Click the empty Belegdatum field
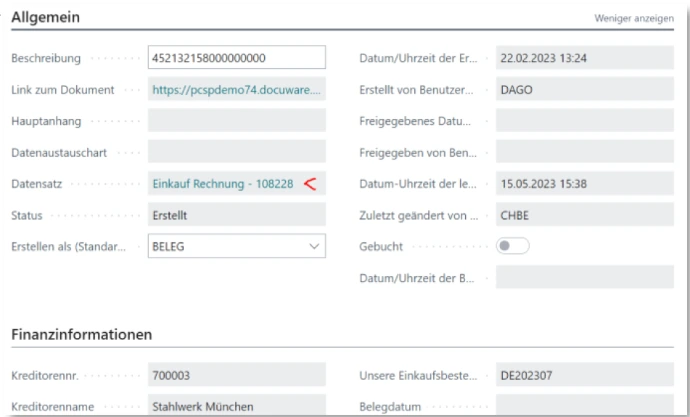 (x=585, y=406)
